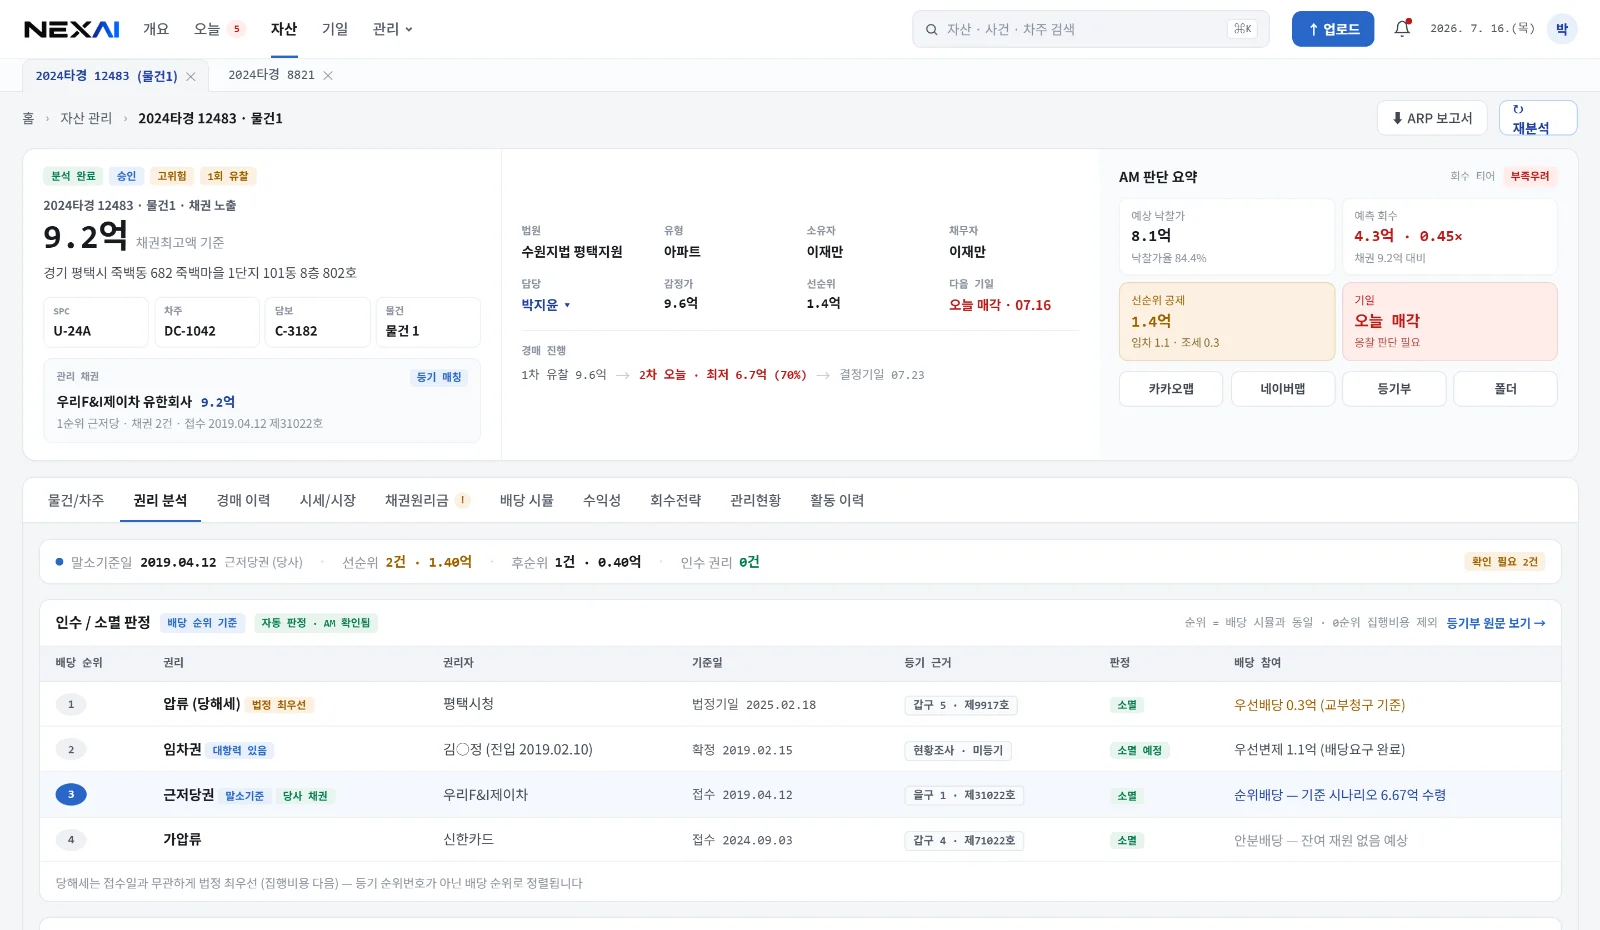This screenshot has width=1600, height=930.
Task: Open 네이버맵 link button
Action: tap(1283, 389)
